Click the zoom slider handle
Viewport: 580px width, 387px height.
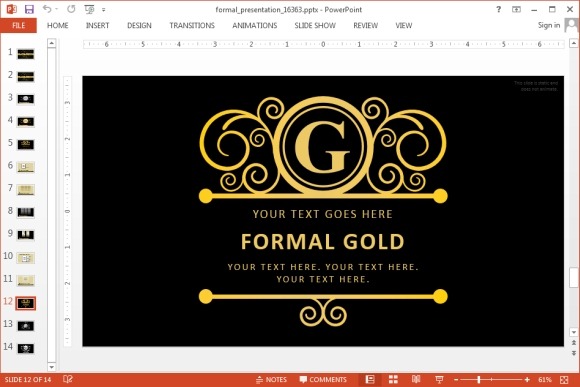479,380
